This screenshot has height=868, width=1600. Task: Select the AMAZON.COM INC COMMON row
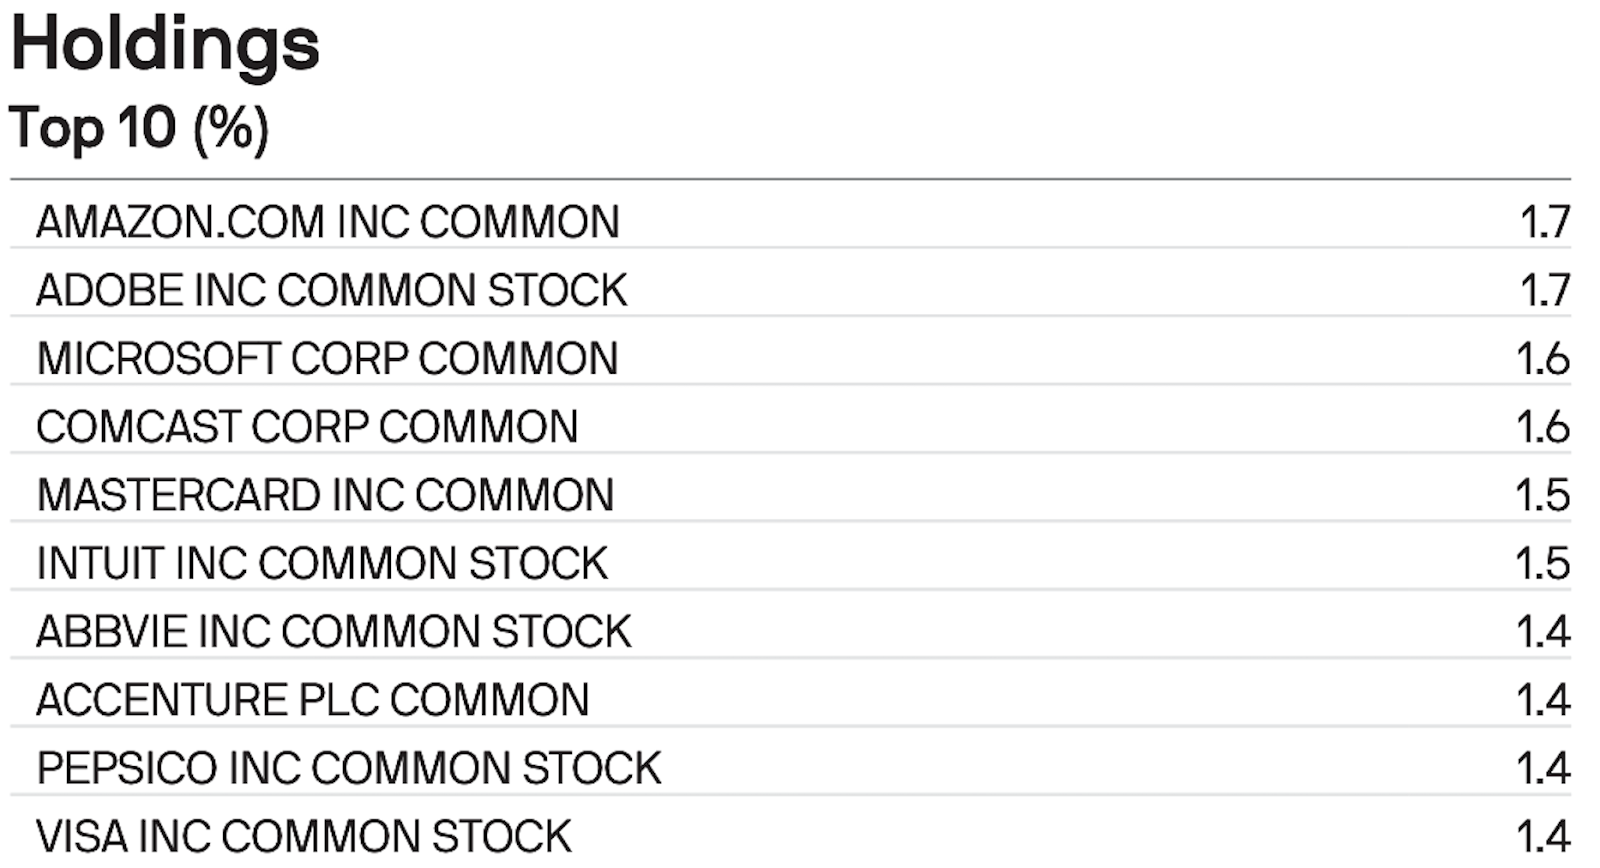tap(328, 222)
